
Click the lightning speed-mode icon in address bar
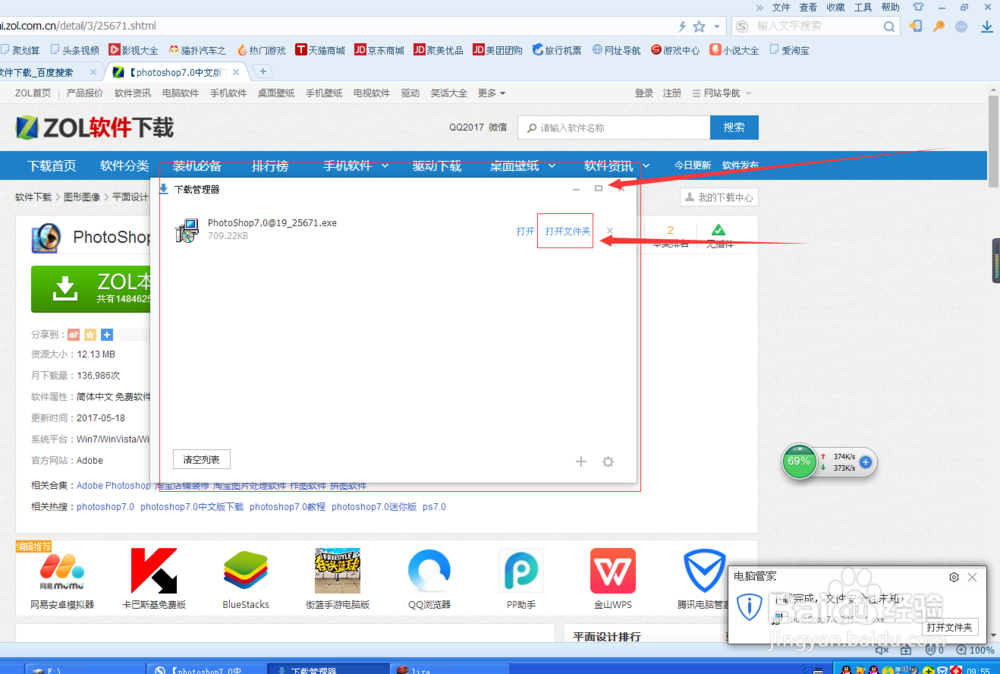click(682, 26)
